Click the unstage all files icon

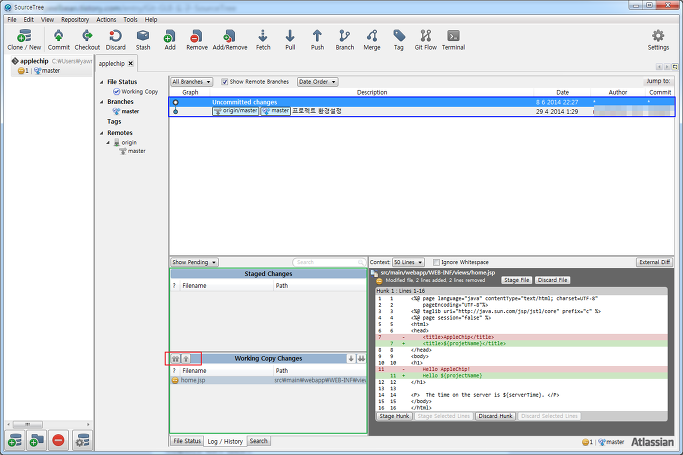[175, 358]
